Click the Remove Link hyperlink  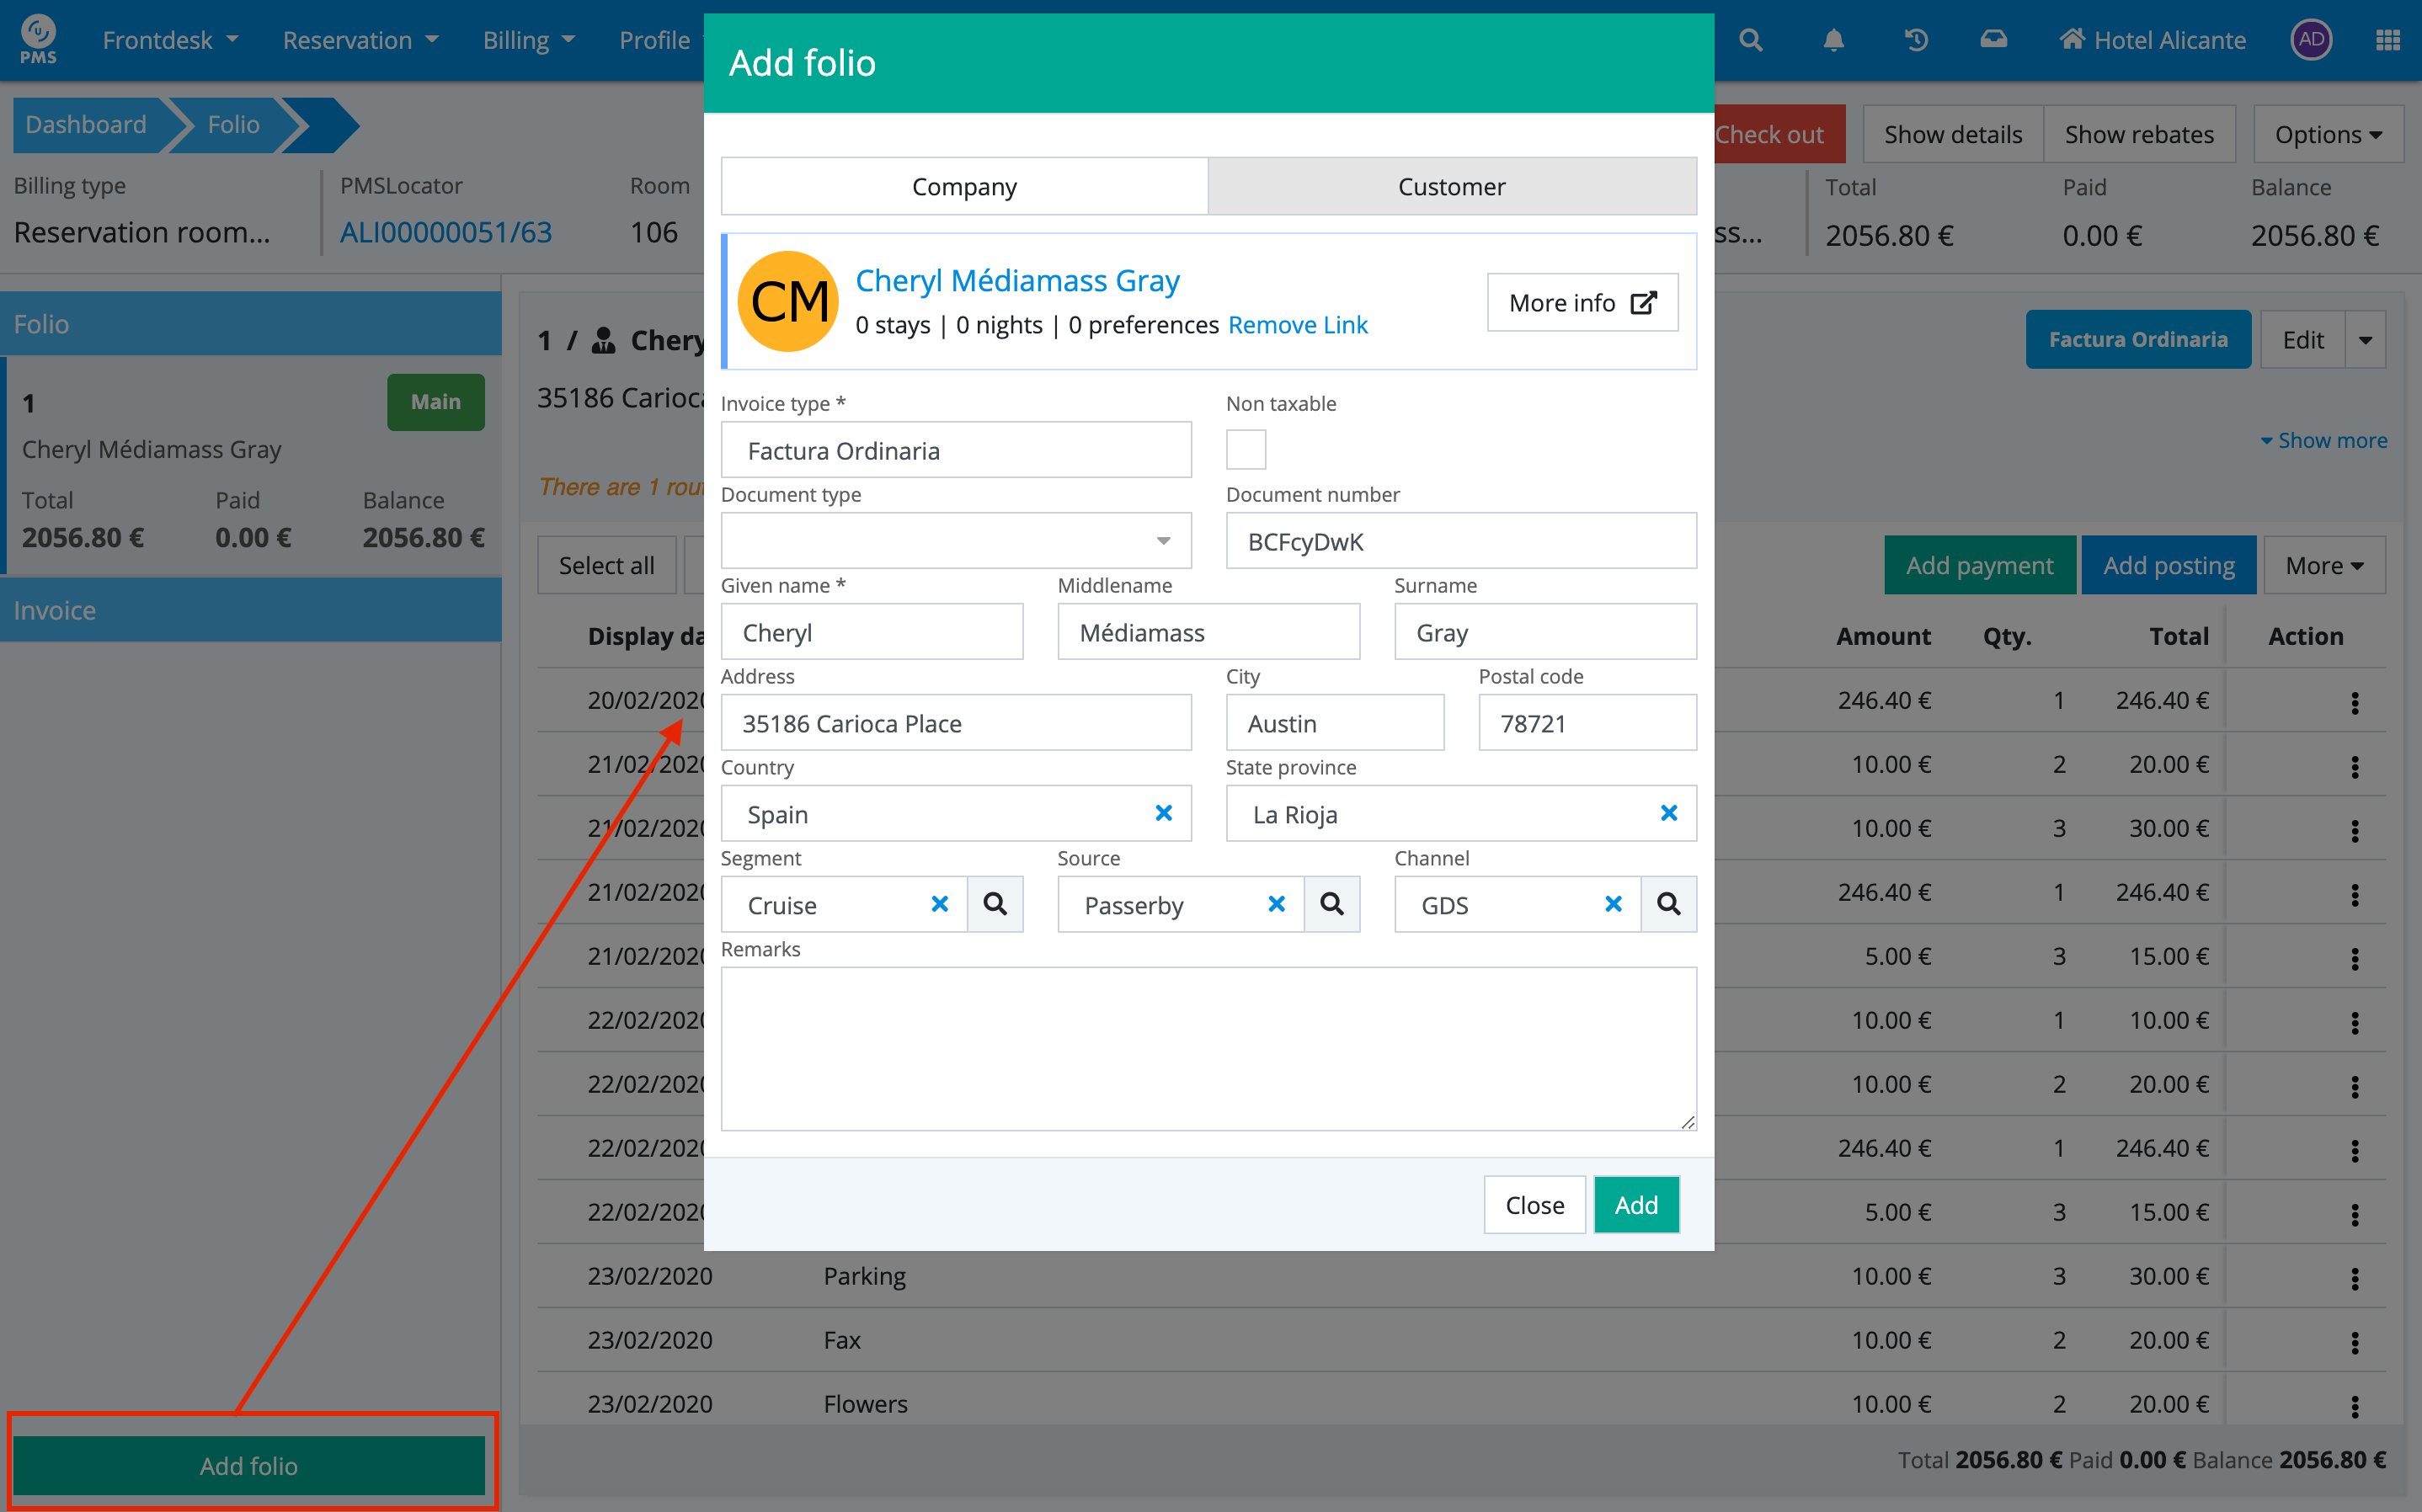(1297, 325)
